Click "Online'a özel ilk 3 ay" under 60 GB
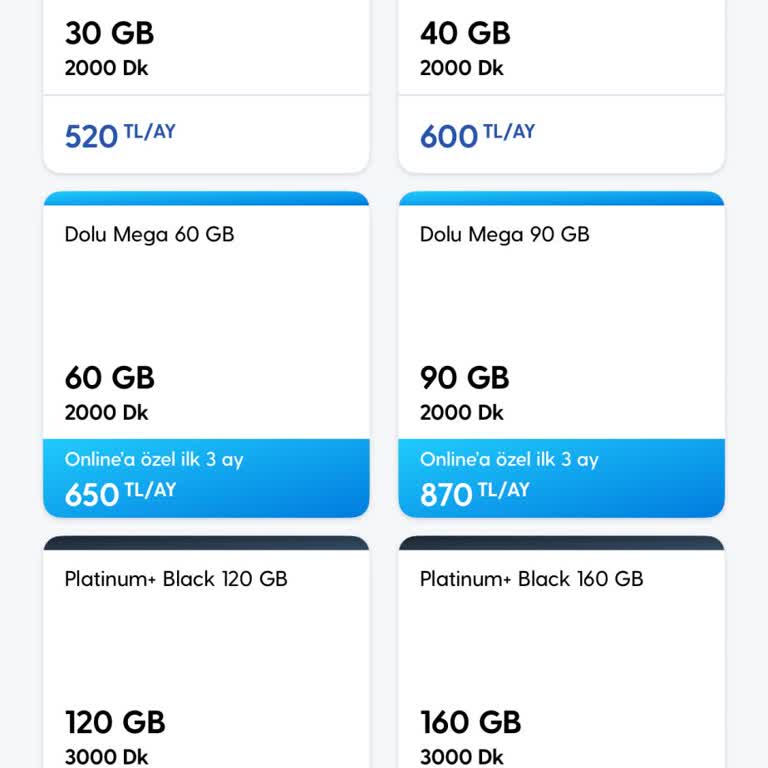The height and width of the screenshot is (768, 768). [154, 460]
